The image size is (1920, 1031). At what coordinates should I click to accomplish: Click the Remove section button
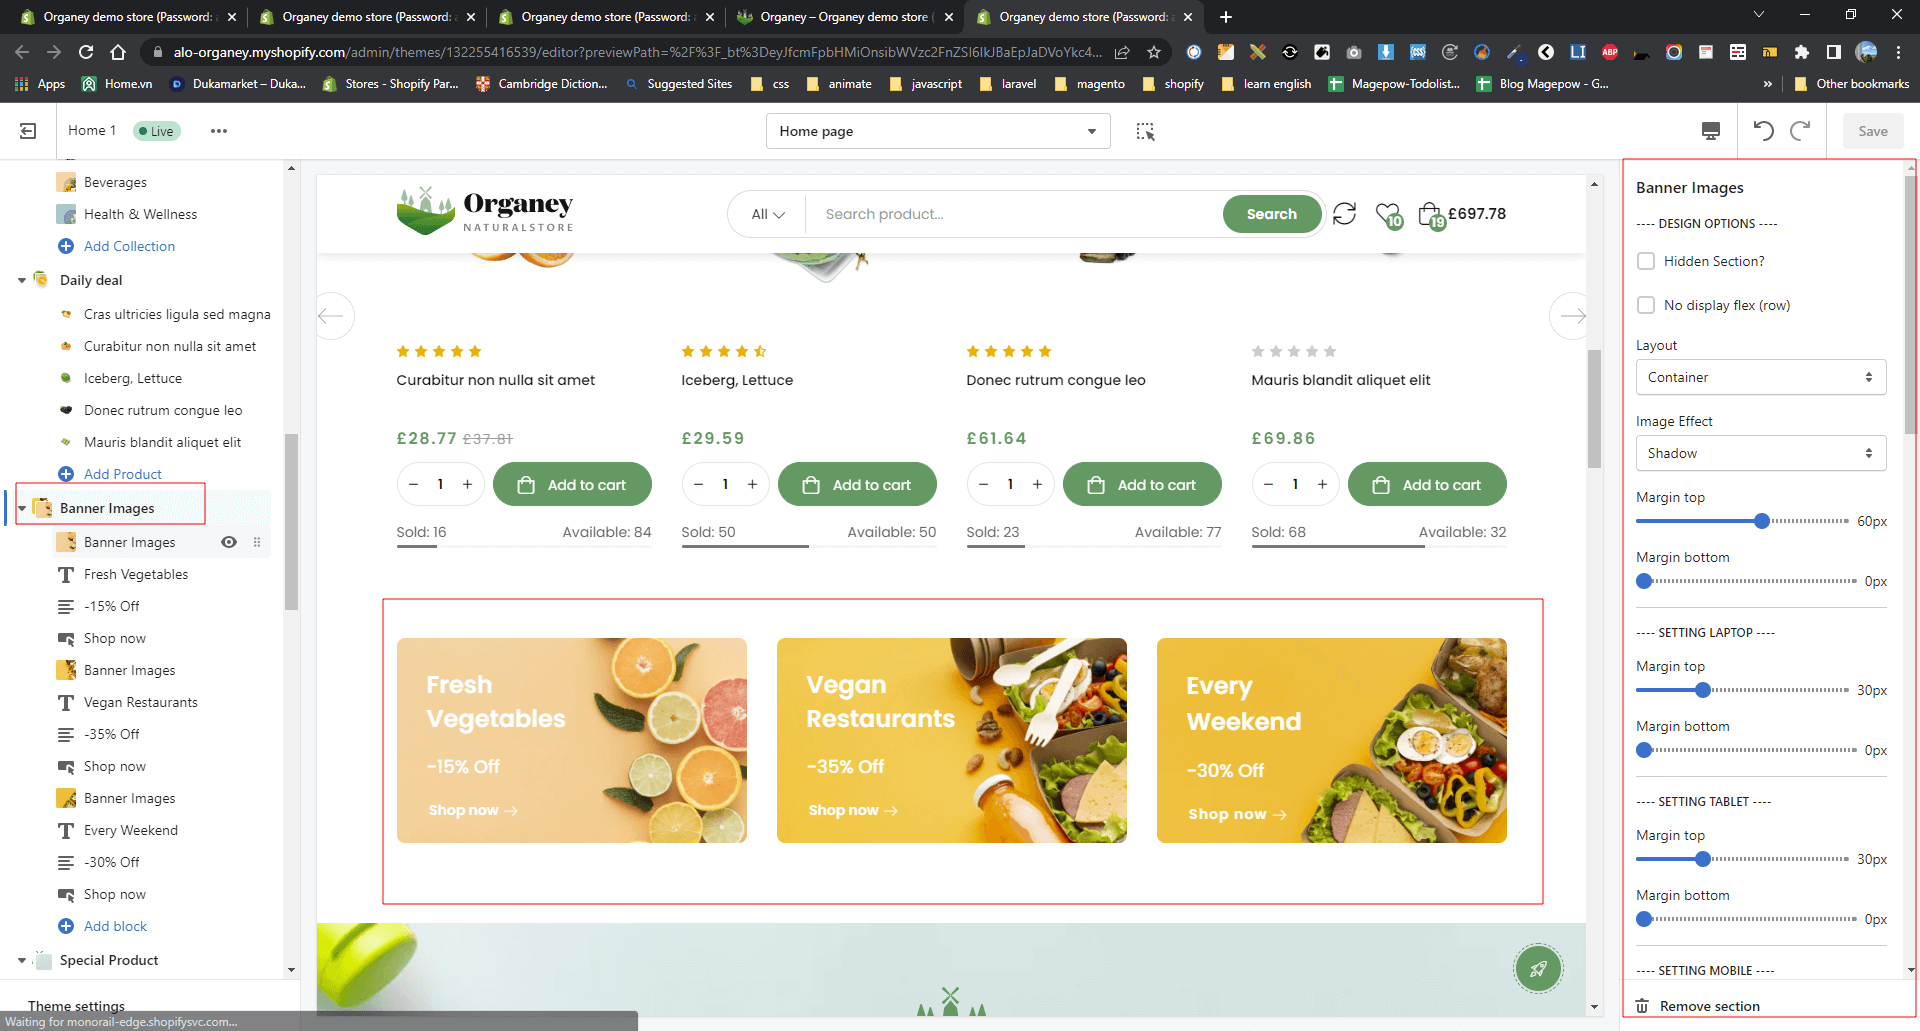click(x=1709, y=1006)
